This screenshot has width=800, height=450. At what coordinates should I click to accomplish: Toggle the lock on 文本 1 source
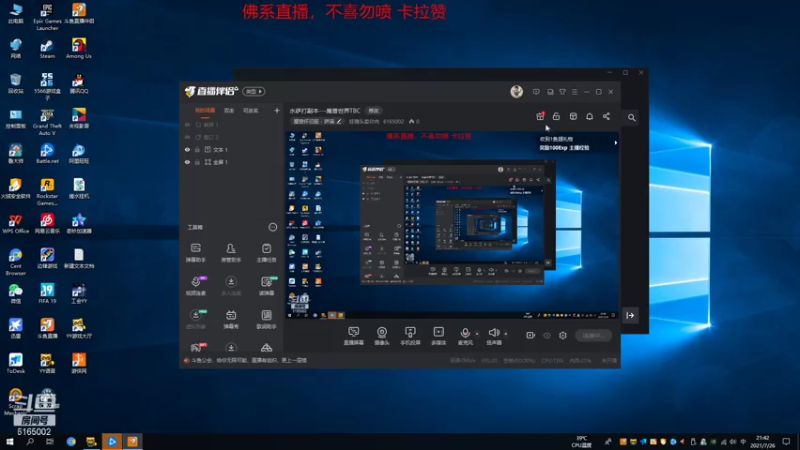pos(197,149)
